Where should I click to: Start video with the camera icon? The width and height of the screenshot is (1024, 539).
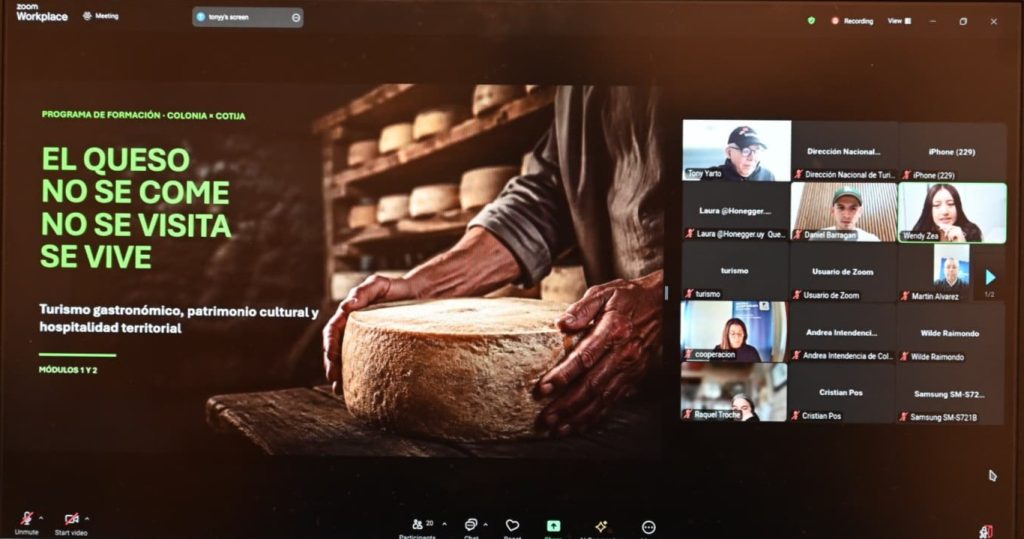pyautogui.click(x=71, y=519)
